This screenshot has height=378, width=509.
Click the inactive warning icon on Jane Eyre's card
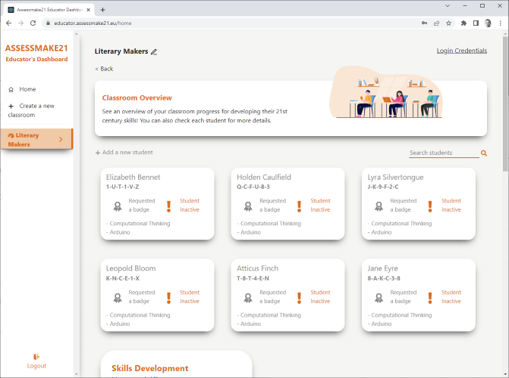tap(430, 298)
